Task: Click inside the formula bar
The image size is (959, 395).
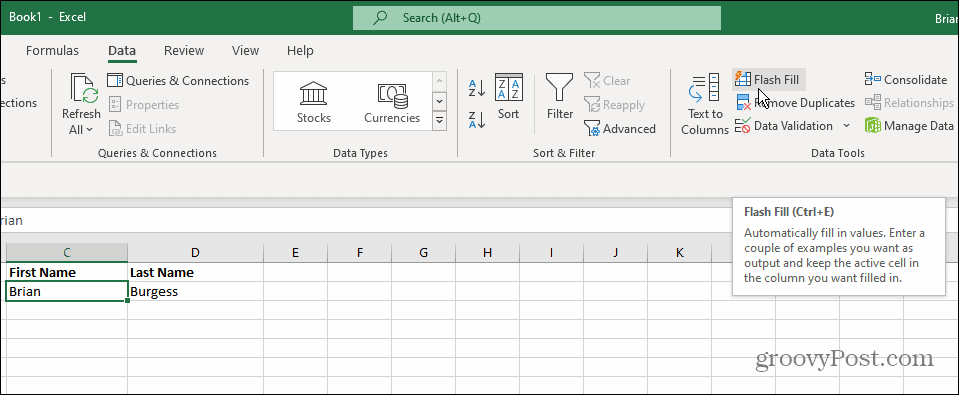Action: pos(367,220)
